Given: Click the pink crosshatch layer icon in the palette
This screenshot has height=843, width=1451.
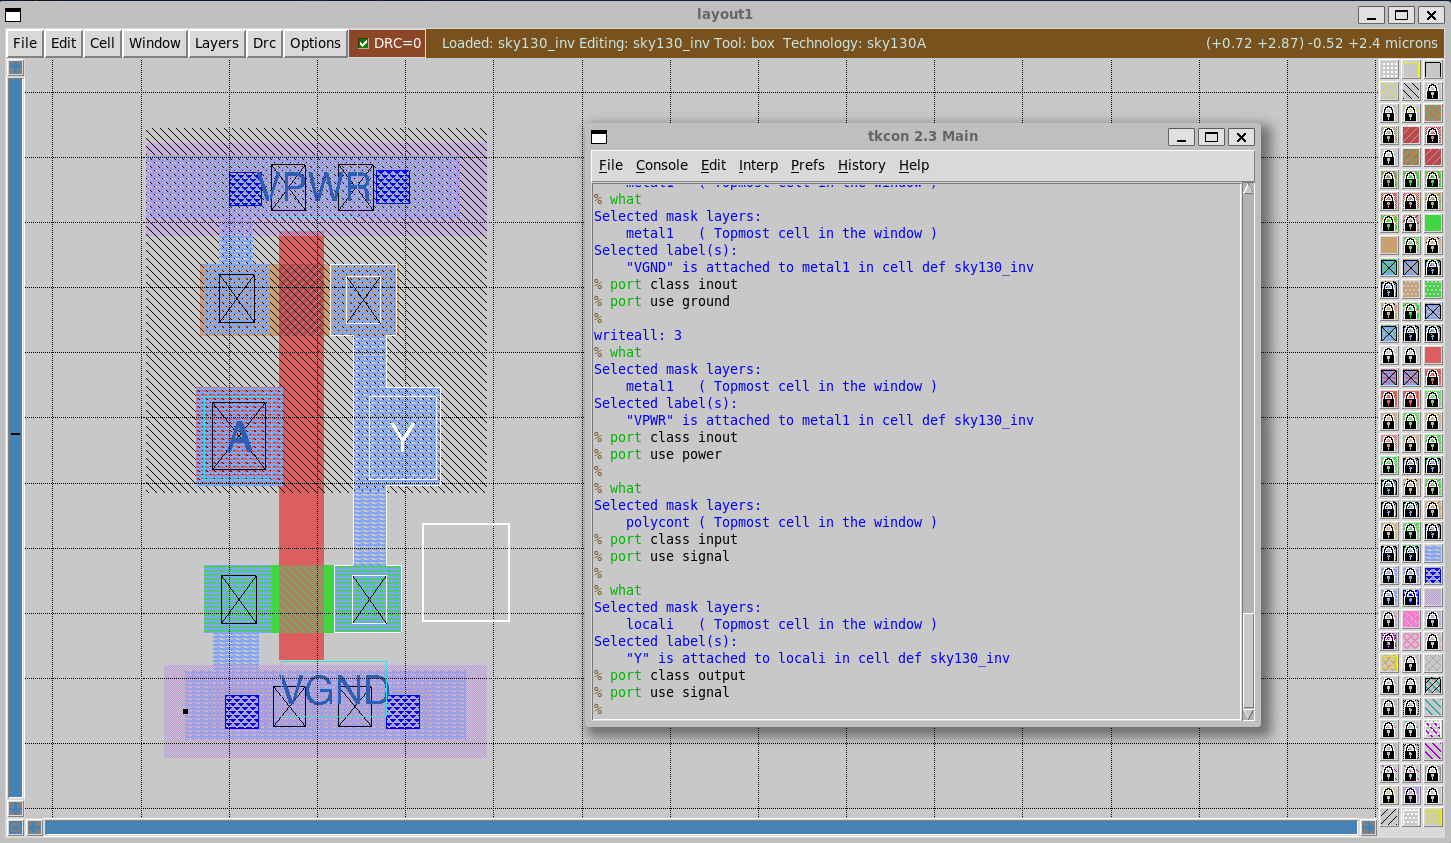Looking at the screenshot, I should coord(1409,639).
